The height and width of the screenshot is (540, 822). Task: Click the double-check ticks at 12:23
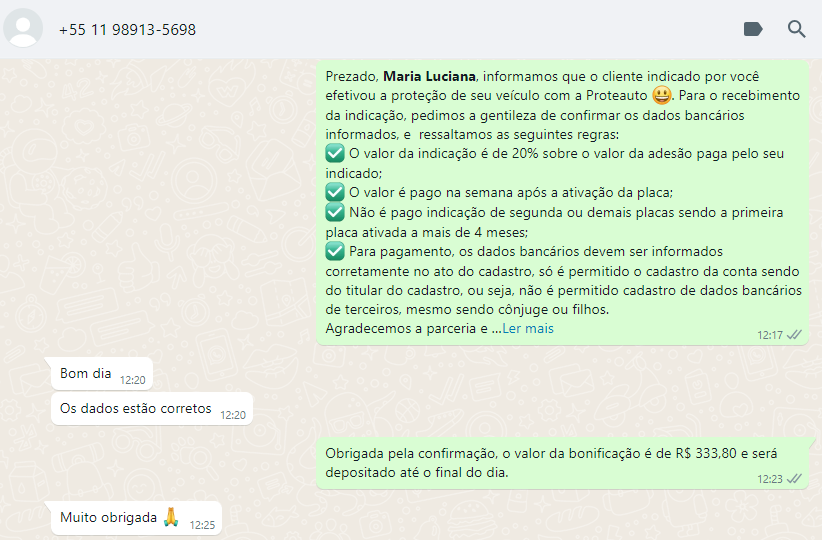(795, 479)
